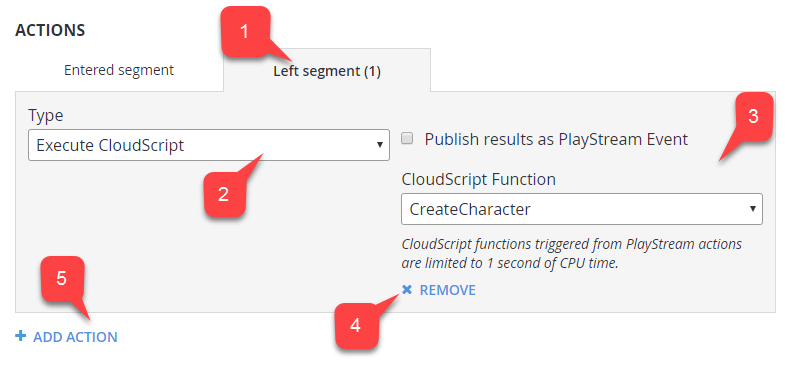Open the CreateCharacter function dropdown

click(582, 209)
